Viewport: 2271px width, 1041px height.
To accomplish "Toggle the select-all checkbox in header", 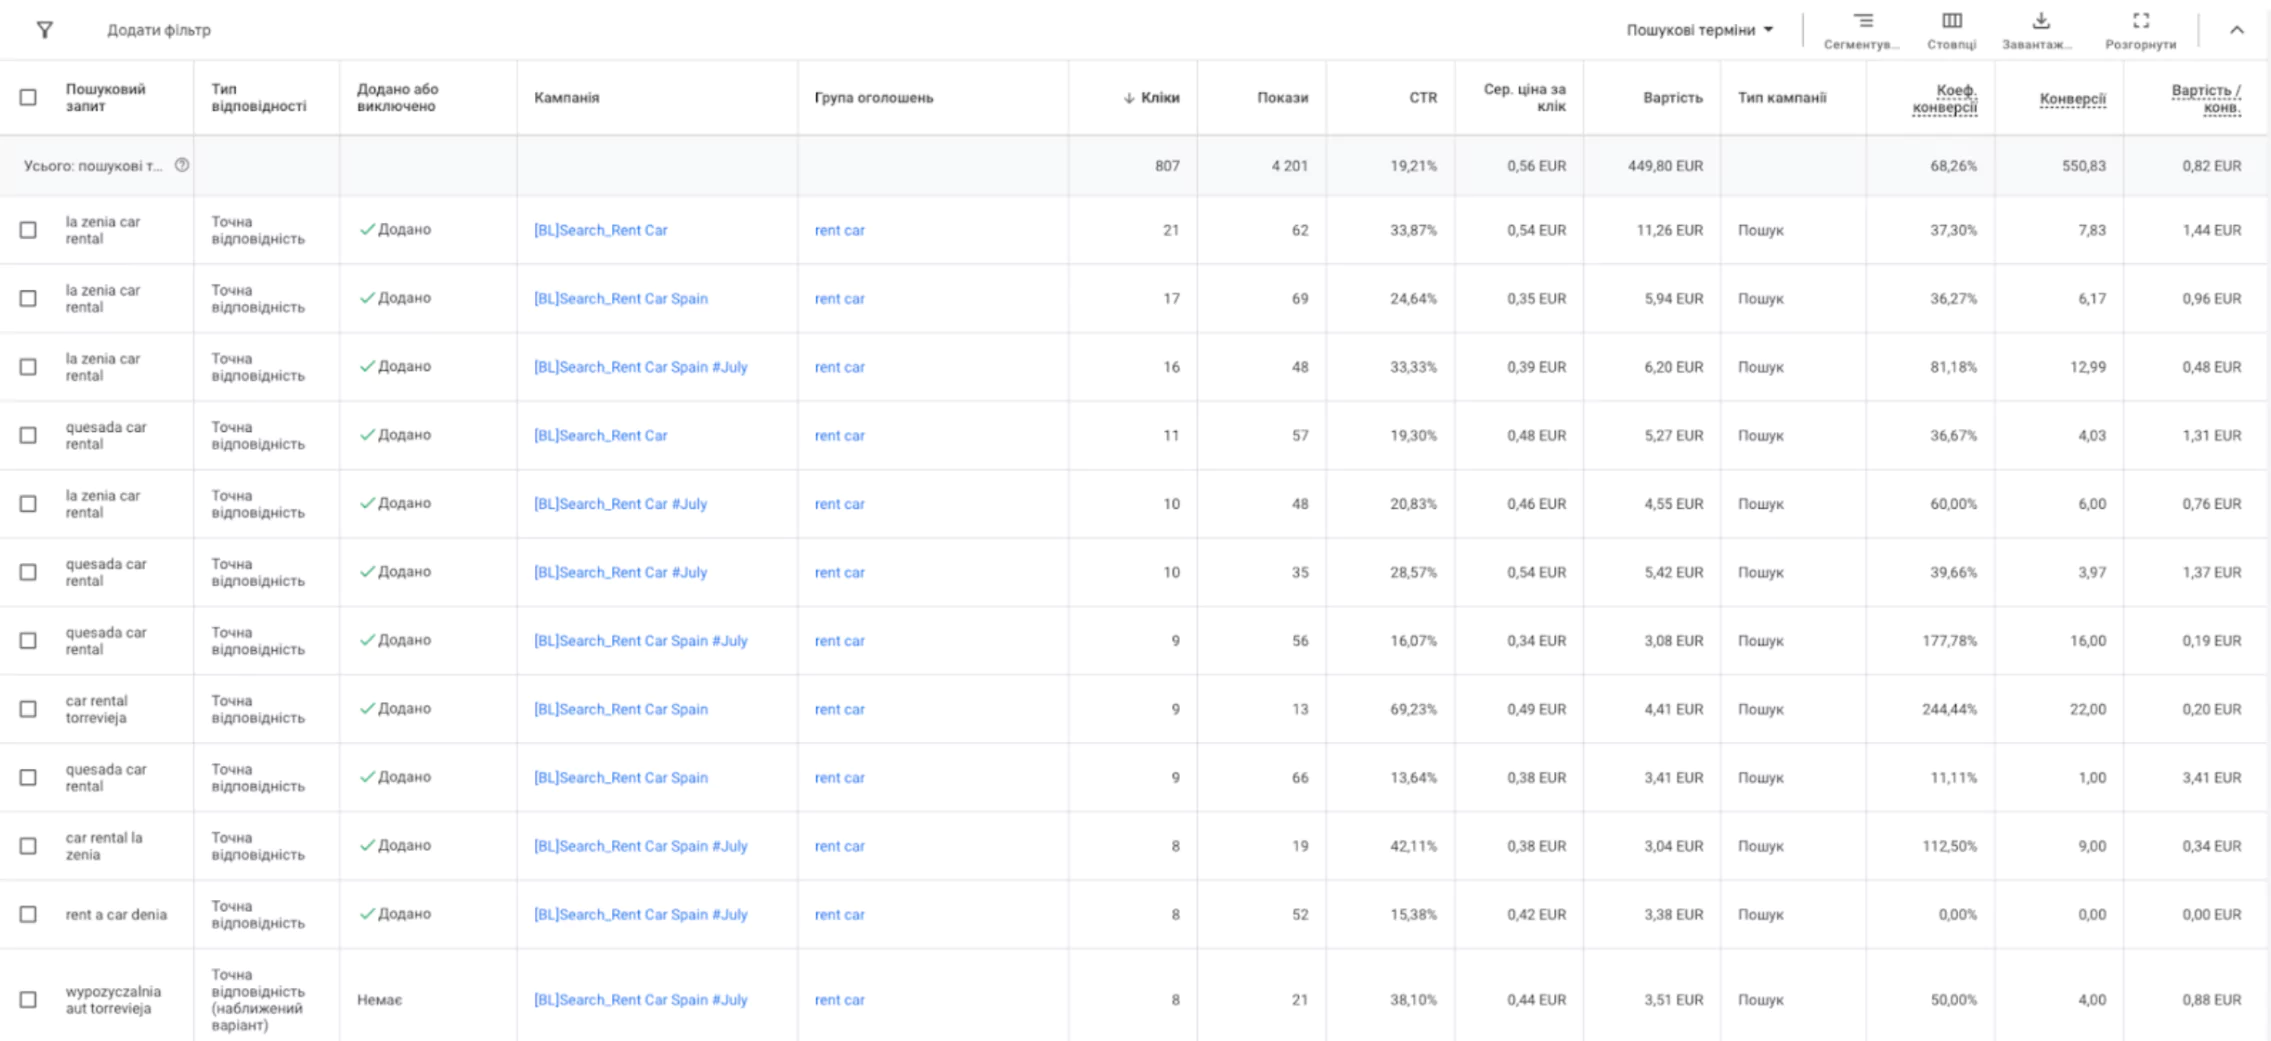I will [x=28, y=97].
